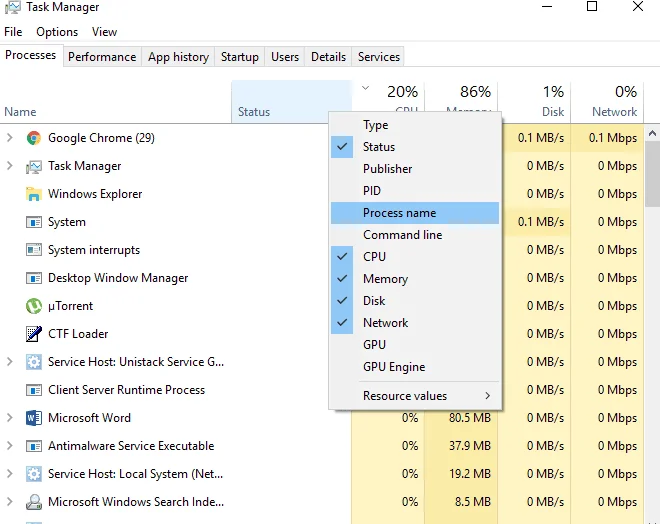The height and width of the screenshot is (524, 660).
Task: Expand Service Host: Unistack Service Group
Action: (10, 362)
